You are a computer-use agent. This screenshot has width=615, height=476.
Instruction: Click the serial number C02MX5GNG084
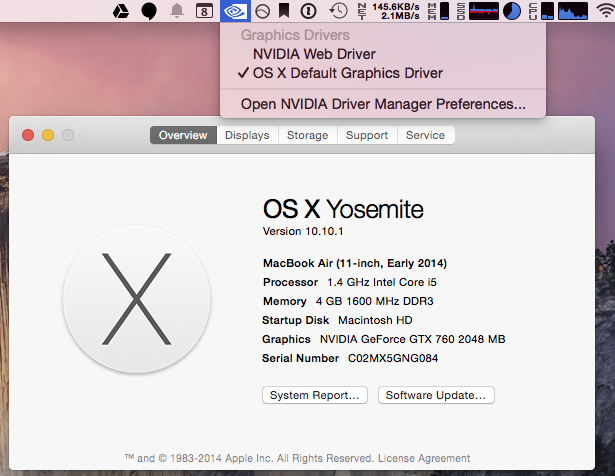point(393,358)
